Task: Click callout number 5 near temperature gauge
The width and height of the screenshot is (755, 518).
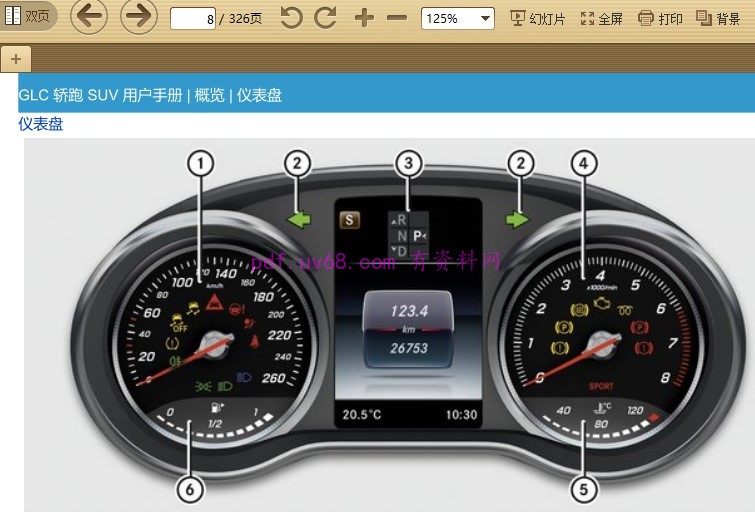Action: click(x=585, y=489)
